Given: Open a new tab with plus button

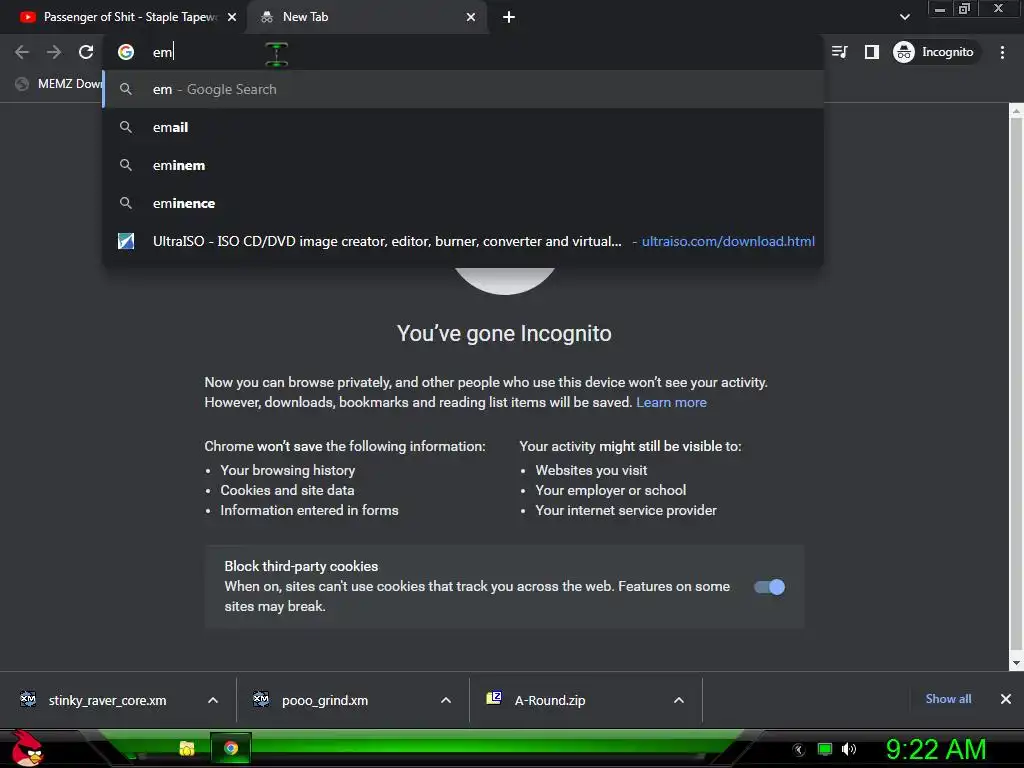Looking at the screenshot, I should pyautogui.click(x=509, y=17).
